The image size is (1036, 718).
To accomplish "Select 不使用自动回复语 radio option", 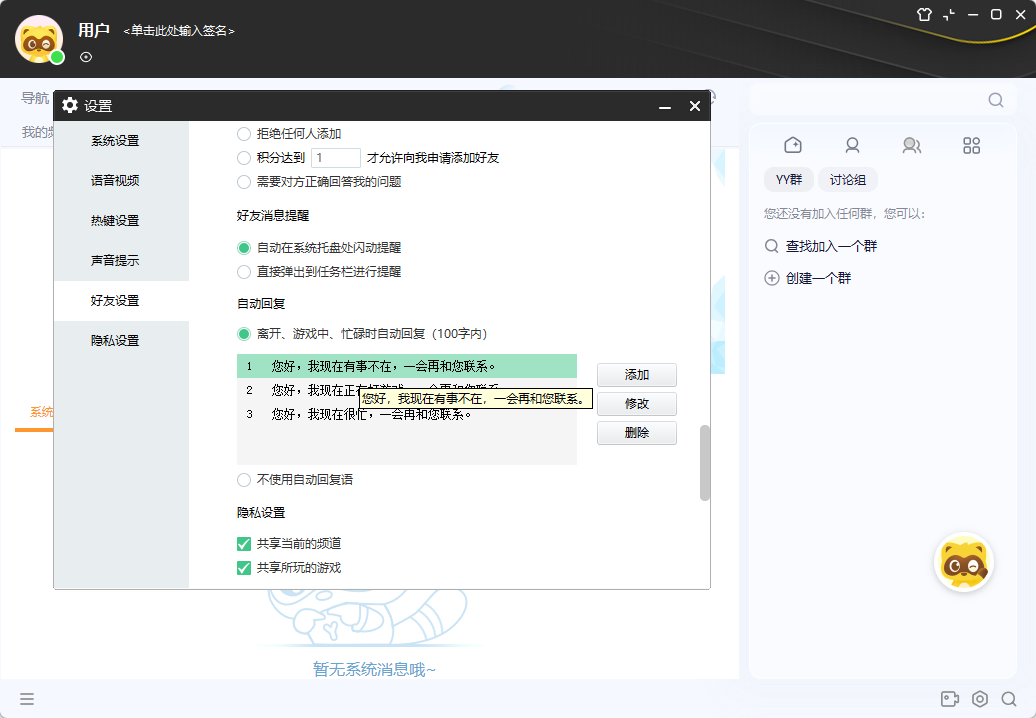I will tap(244, 480).
